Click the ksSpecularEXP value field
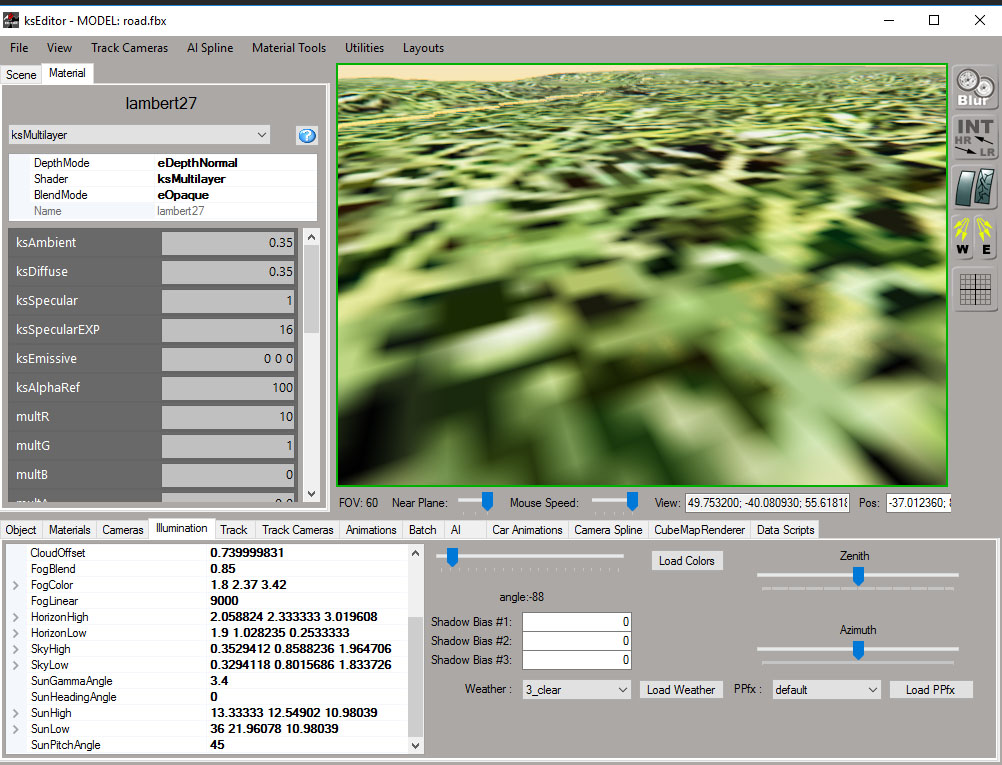The height and width of the screenshot is (765, 1002). coord(228,330)
